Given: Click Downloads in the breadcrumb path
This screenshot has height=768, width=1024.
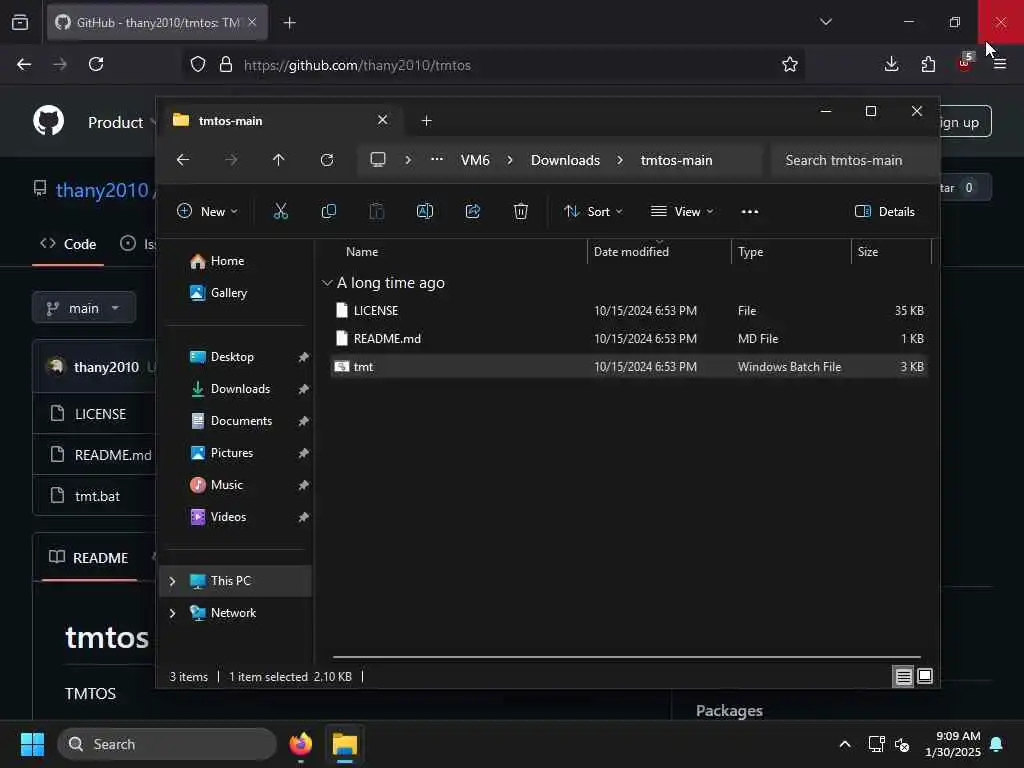Looking at the screenshot, I should 565,160.
